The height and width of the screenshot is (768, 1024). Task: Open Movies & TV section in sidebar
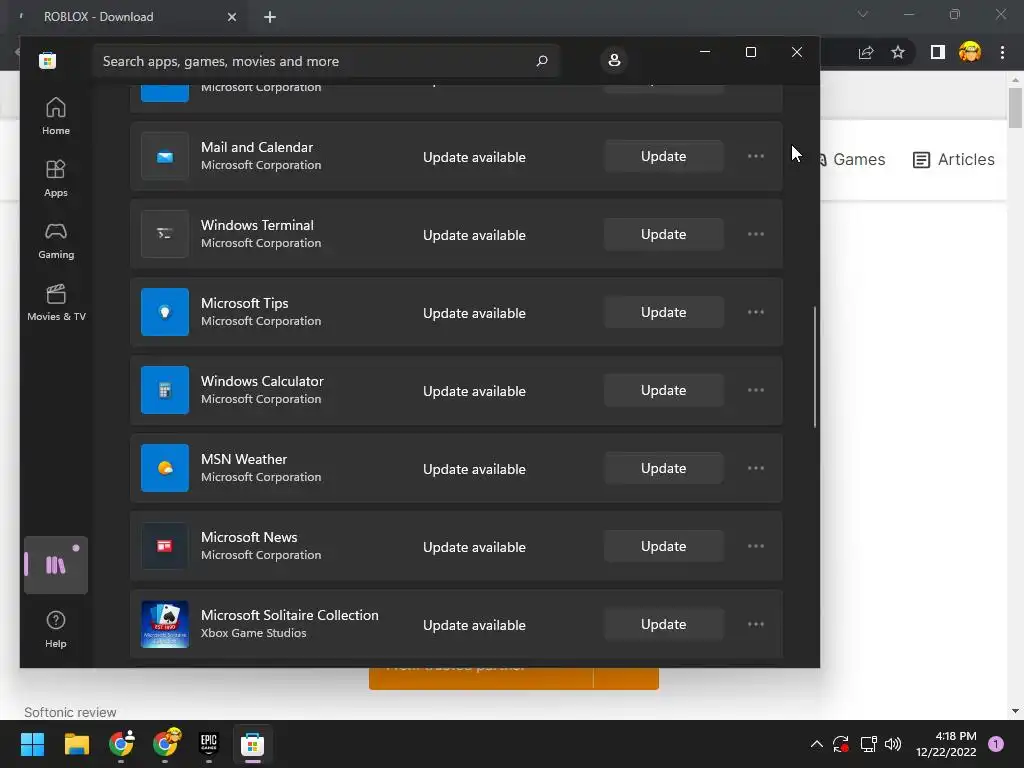56,302
